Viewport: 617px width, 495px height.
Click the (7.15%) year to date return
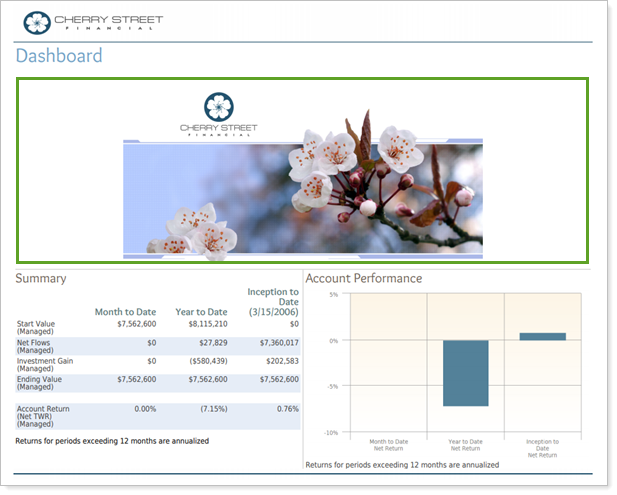[x=211, y=409]
